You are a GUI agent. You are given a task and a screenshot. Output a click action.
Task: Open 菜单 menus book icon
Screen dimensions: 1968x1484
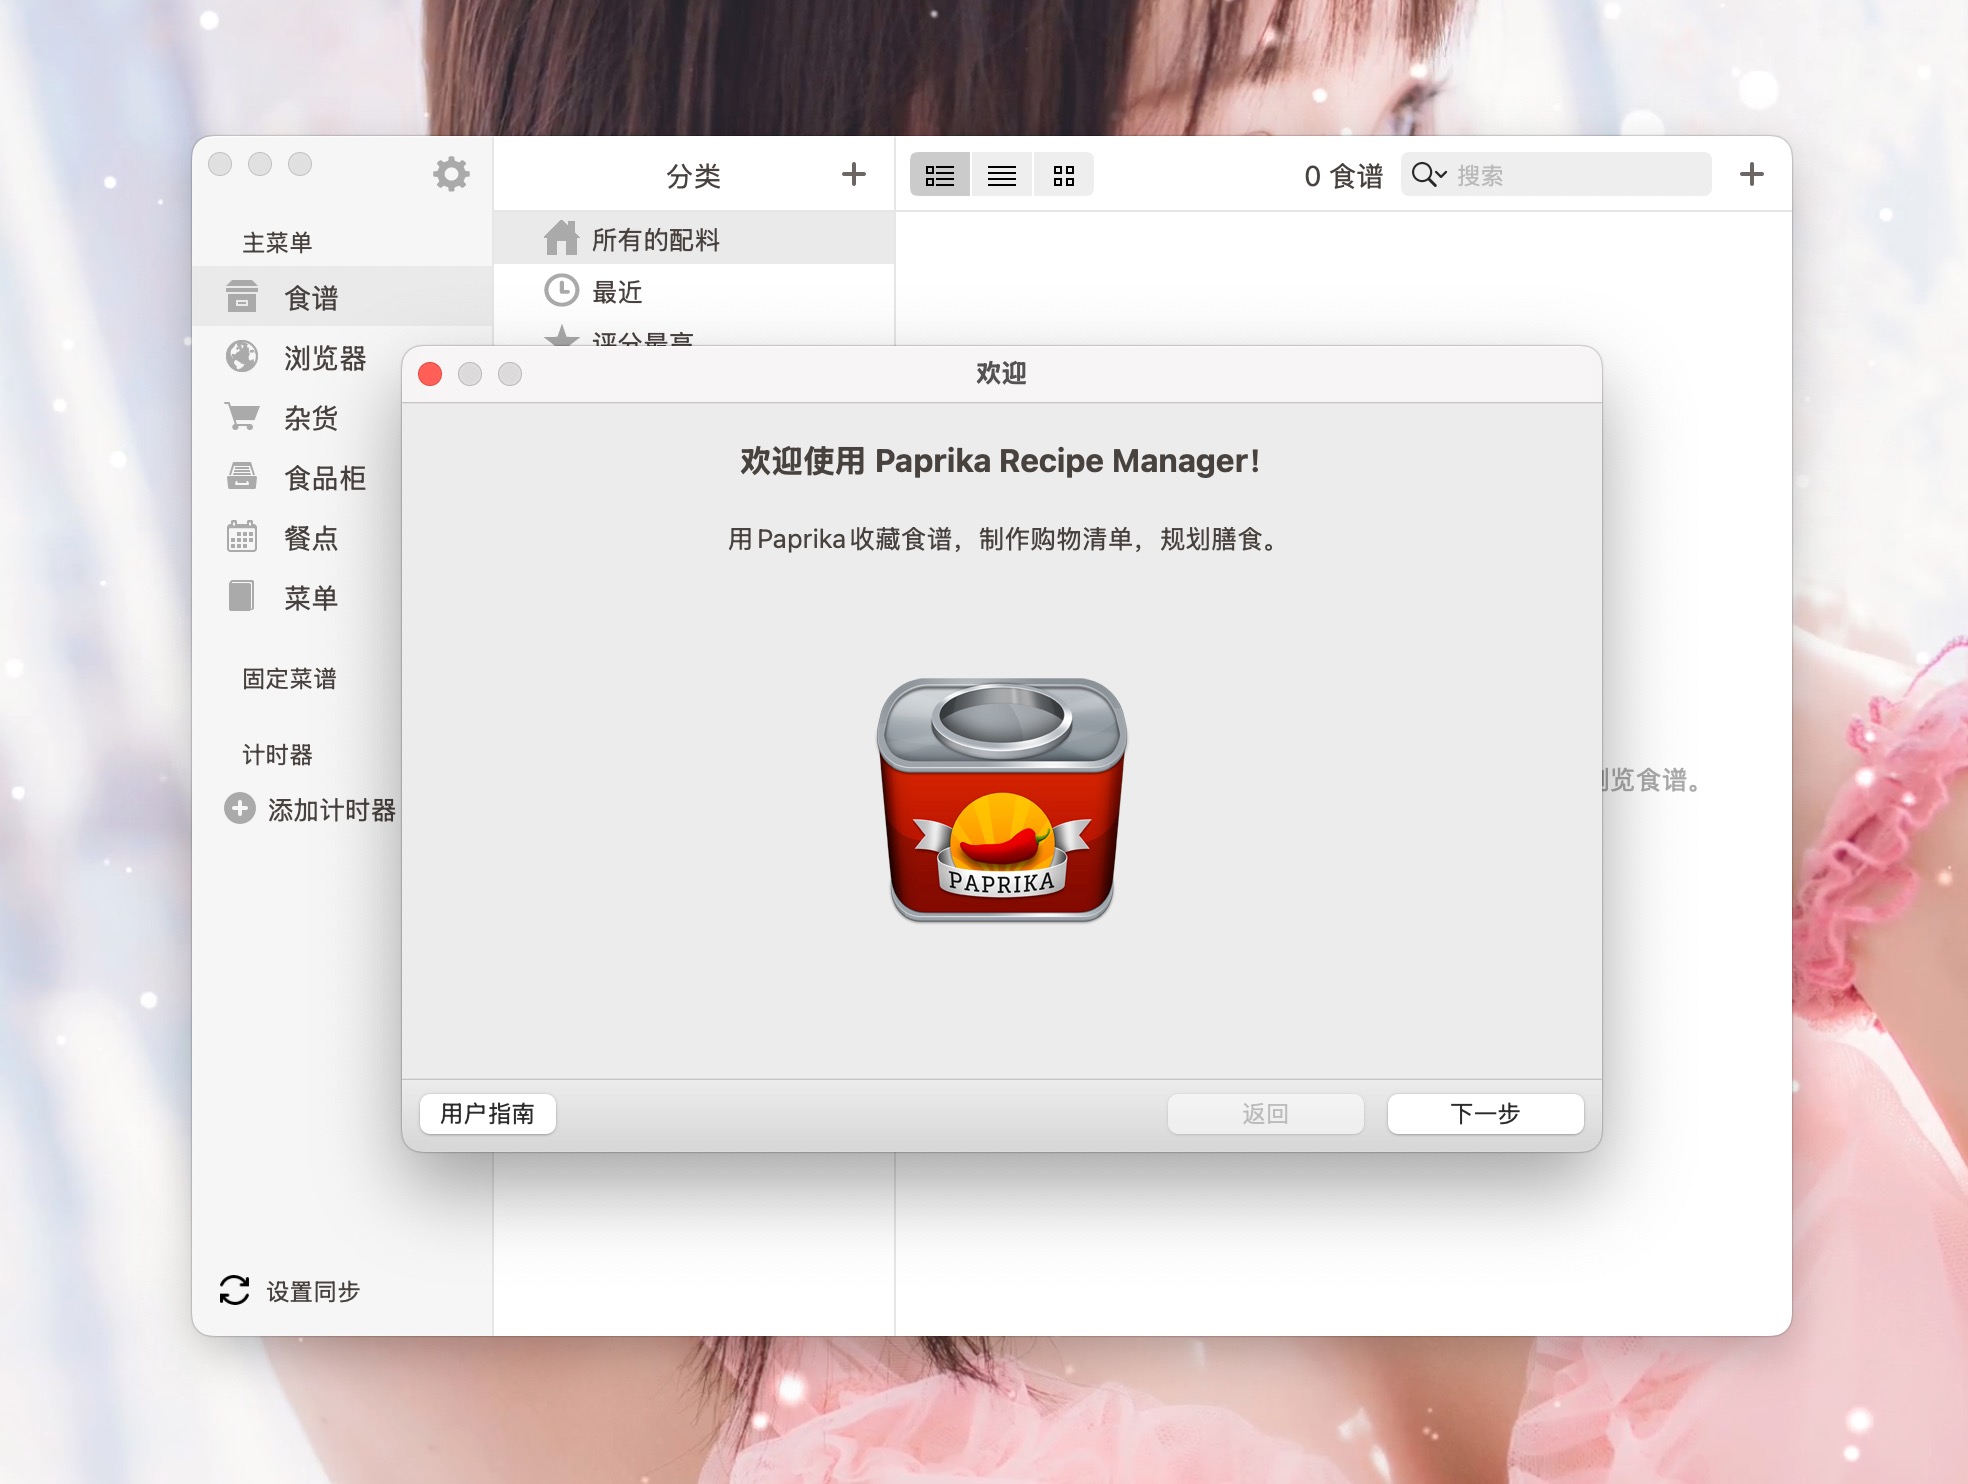point(241,596)
